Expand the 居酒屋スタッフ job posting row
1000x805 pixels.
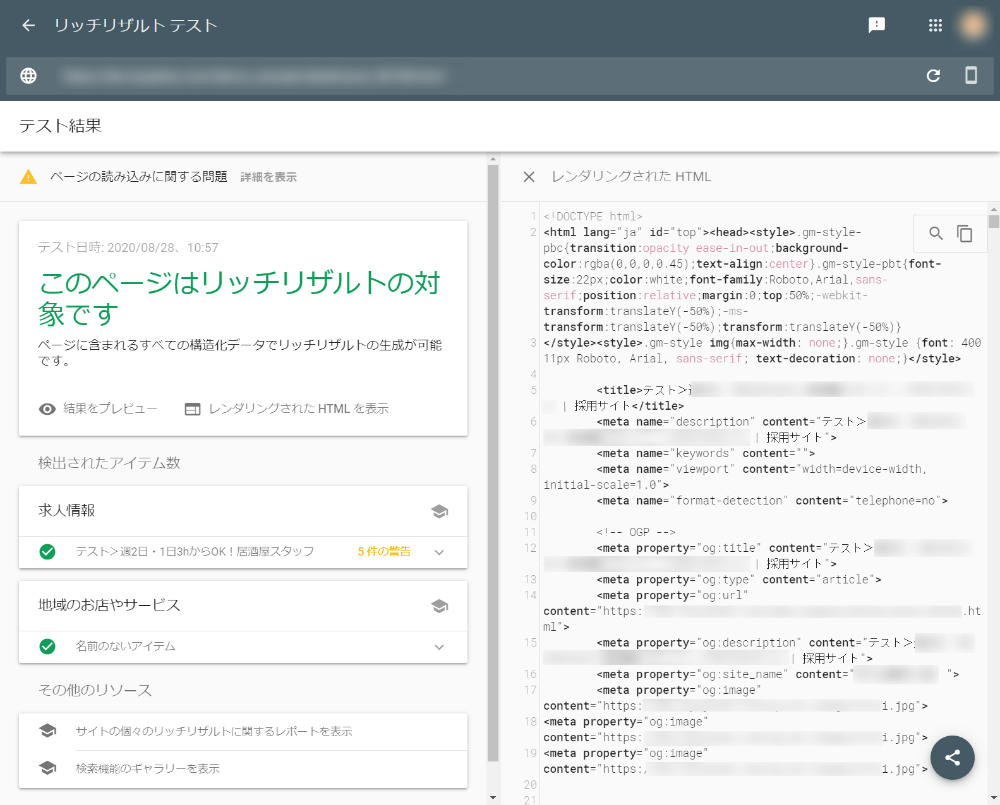[x=243, y=552]
